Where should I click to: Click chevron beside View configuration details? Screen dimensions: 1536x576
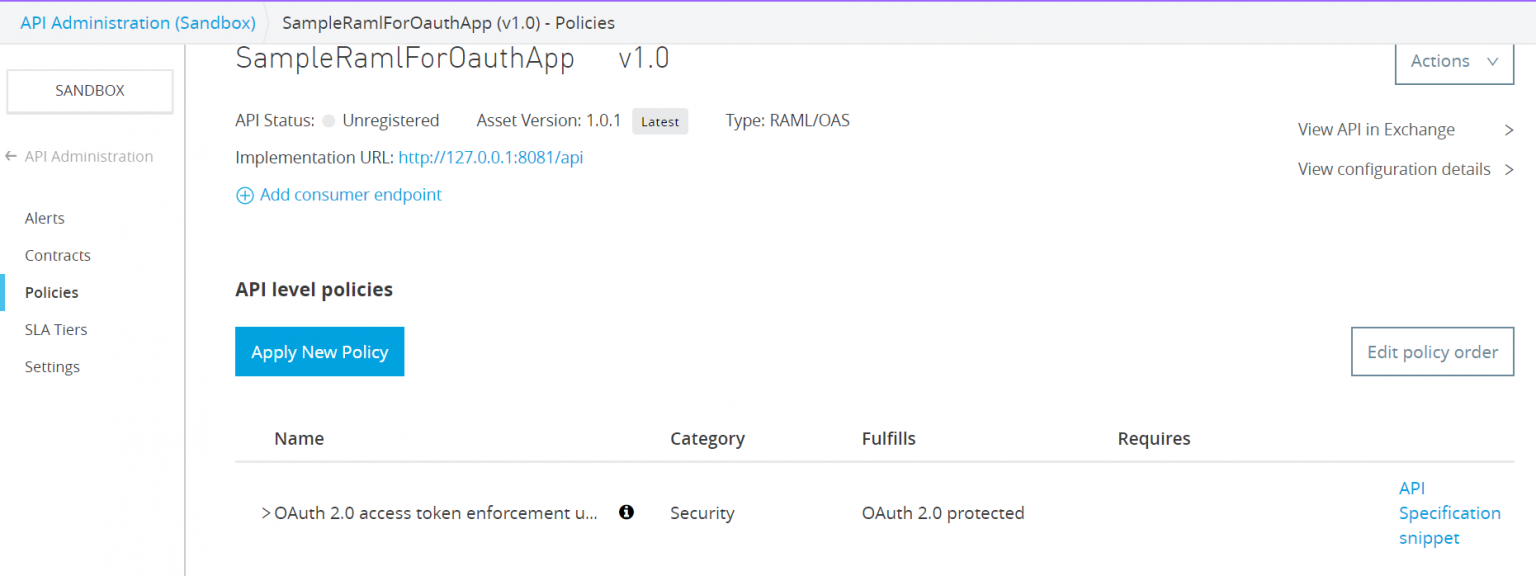(1508, 170)
